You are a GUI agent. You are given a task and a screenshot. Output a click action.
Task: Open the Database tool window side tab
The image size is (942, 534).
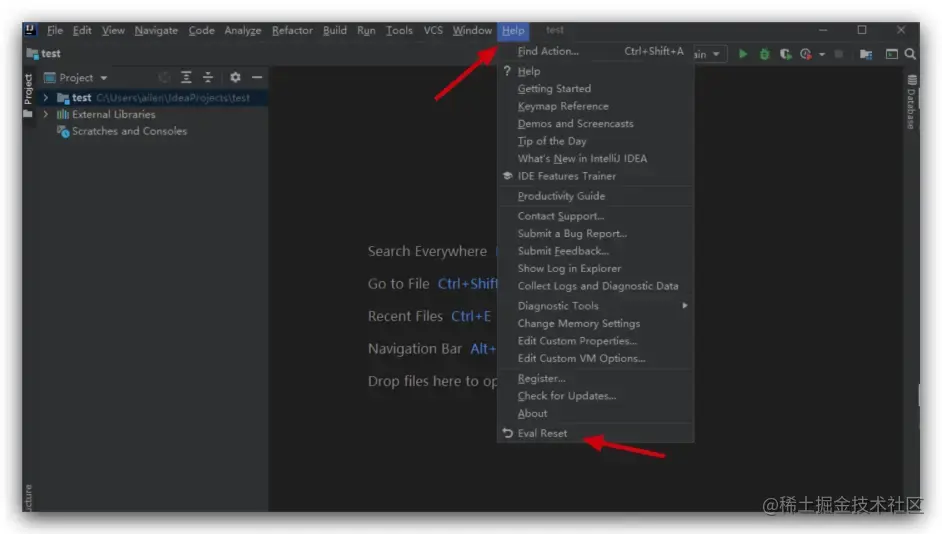pos(912,102)
